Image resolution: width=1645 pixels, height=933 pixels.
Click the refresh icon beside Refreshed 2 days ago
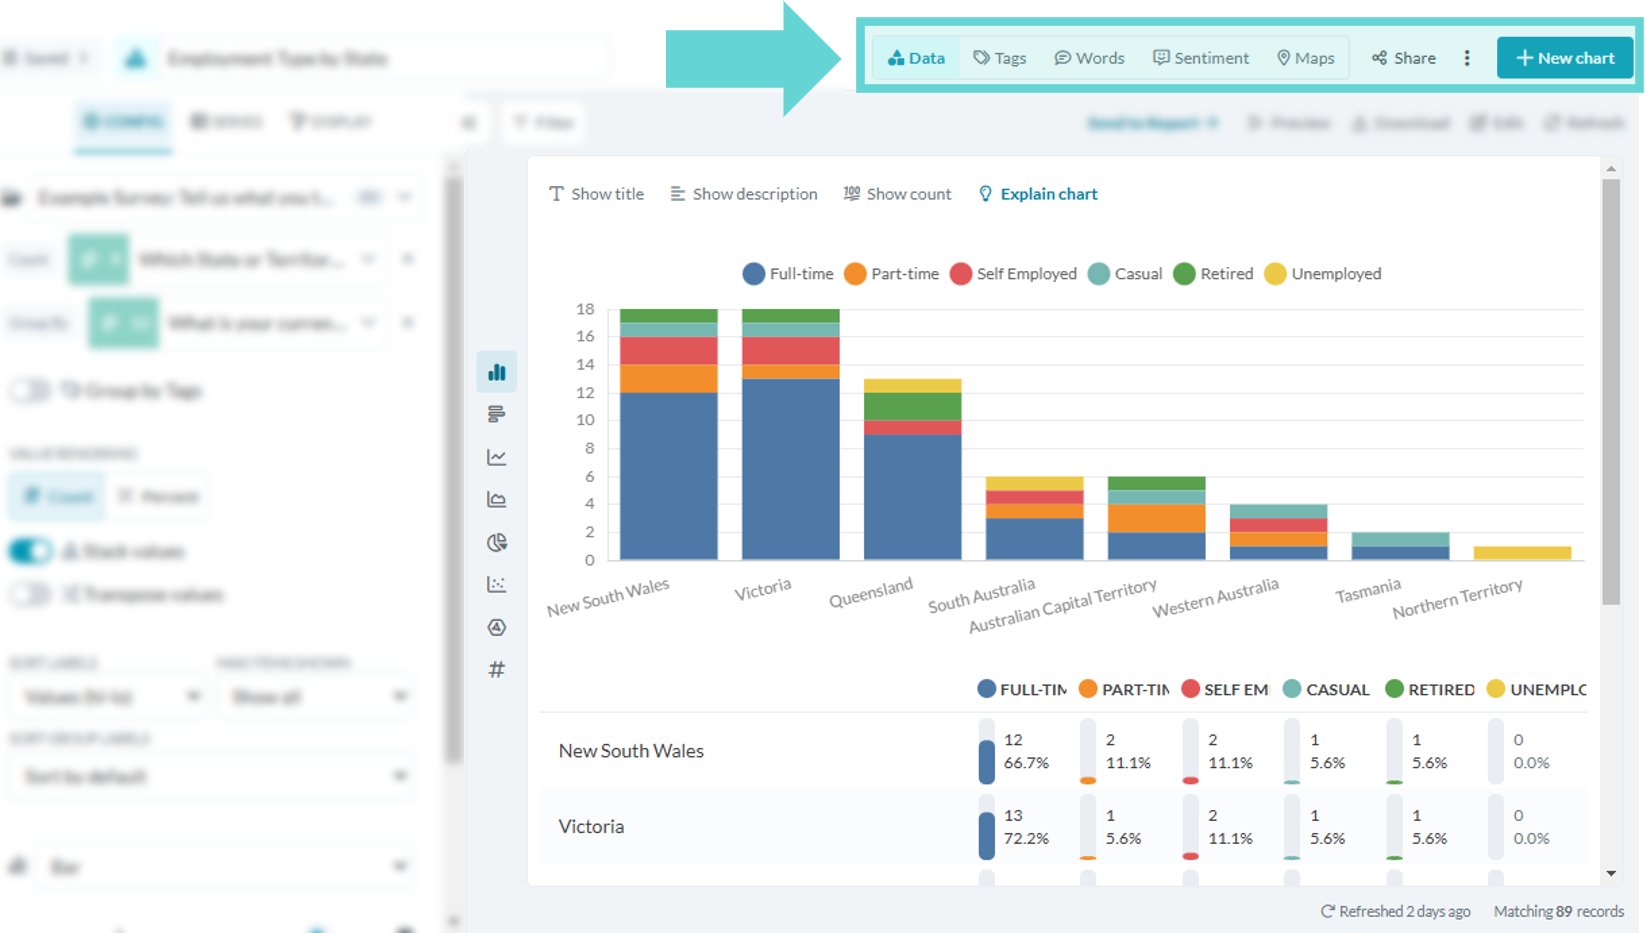1328,911
